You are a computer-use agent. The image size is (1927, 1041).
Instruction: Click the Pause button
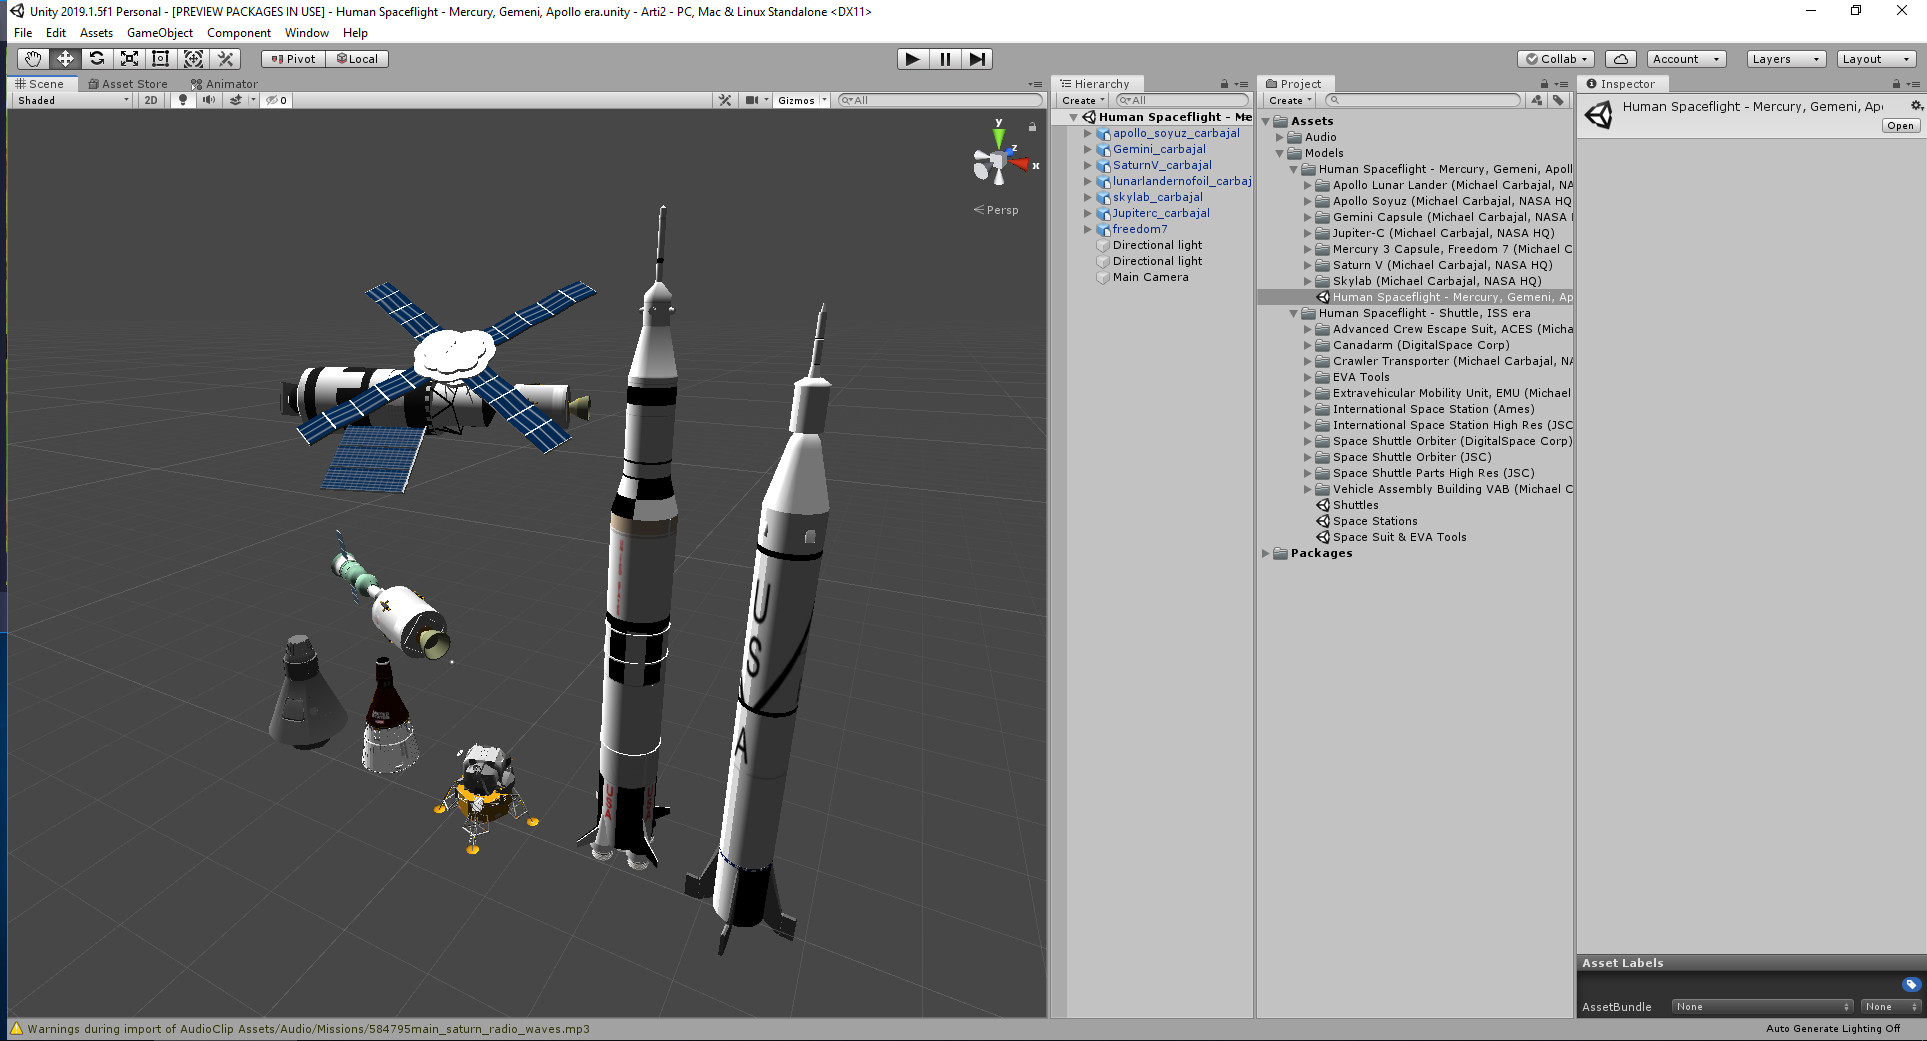pos(945,58)
